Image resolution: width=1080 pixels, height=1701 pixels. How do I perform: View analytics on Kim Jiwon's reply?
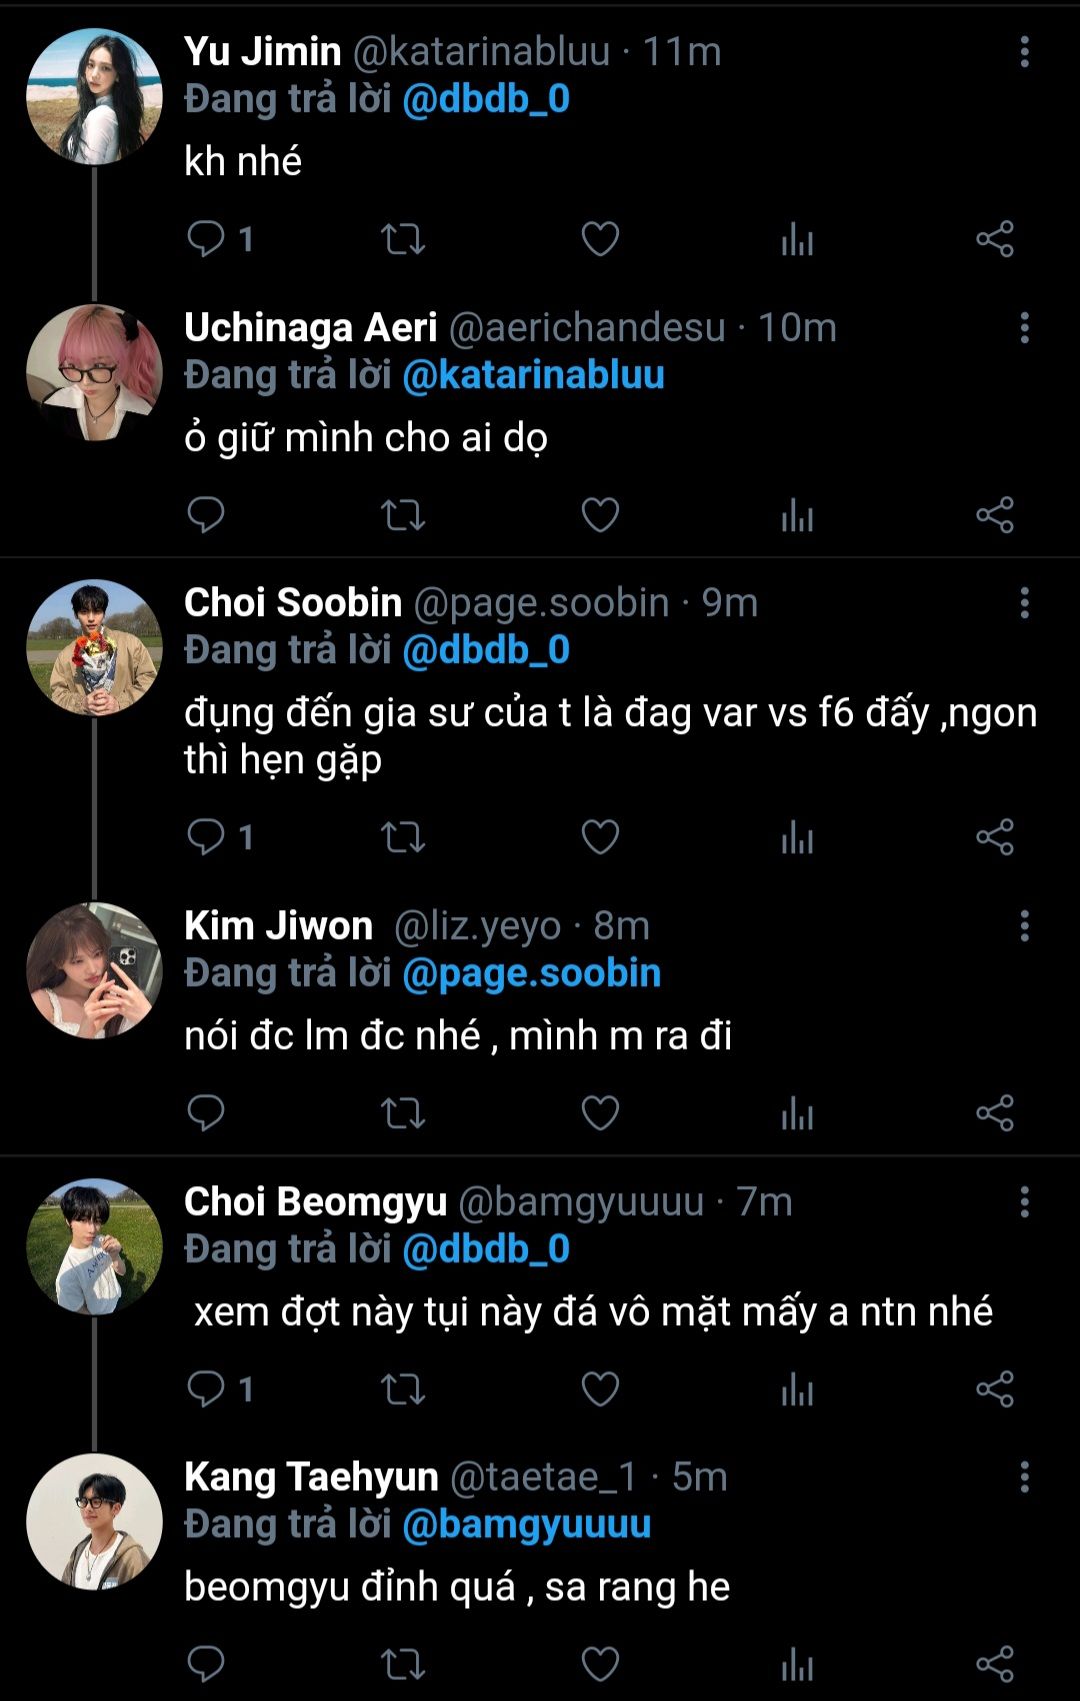click(797, 1113)
